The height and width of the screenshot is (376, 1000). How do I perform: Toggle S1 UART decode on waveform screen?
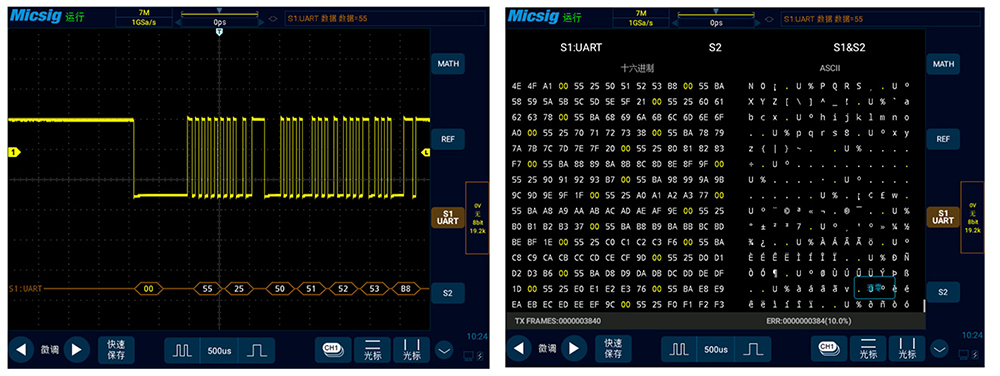click(x=447, y=217)
